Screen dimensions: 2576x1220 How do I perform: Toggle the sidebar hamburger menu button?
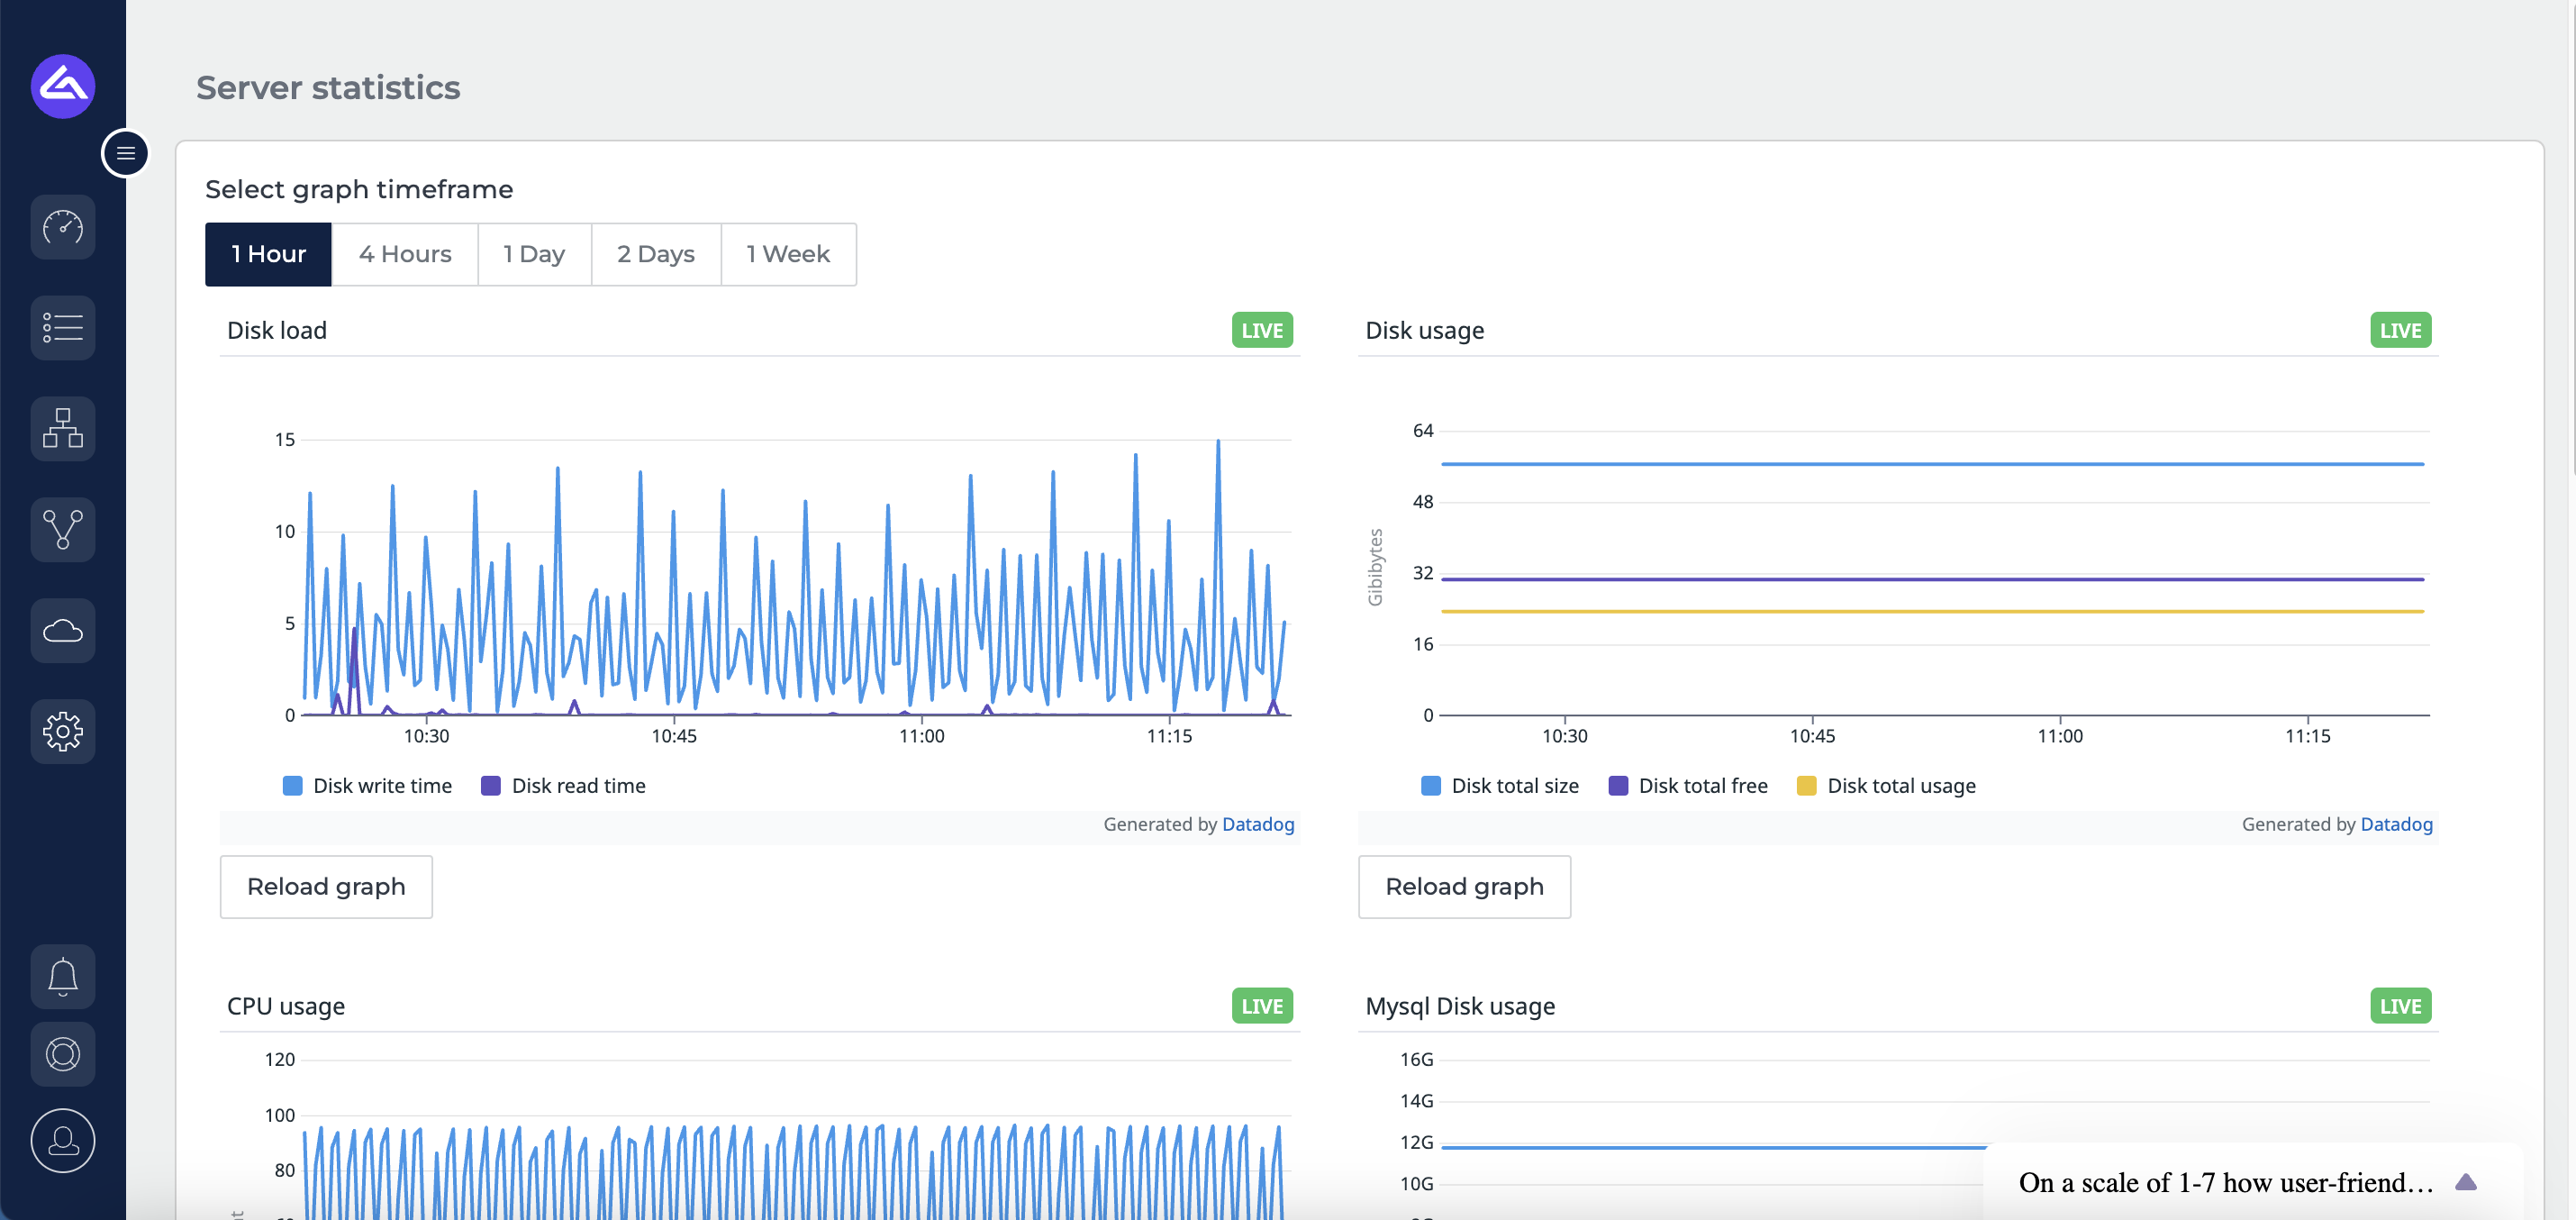pos(125,153)
